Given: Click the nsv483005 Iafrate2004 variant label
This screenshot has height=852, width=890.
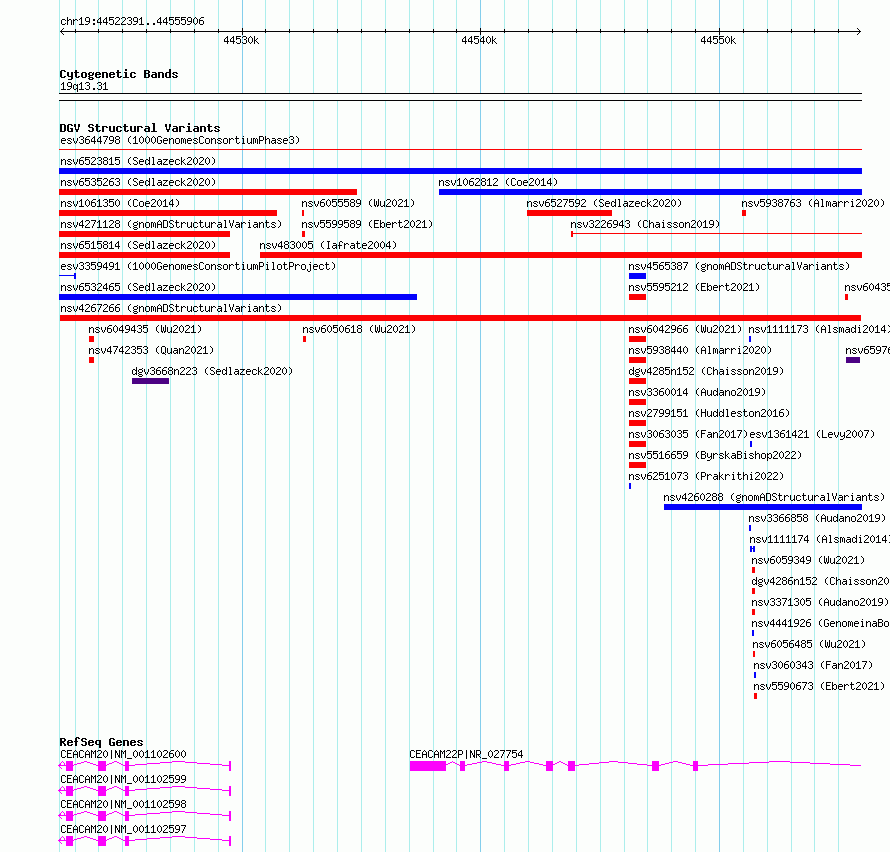Looking at the screenshot, I should point(328,245).
